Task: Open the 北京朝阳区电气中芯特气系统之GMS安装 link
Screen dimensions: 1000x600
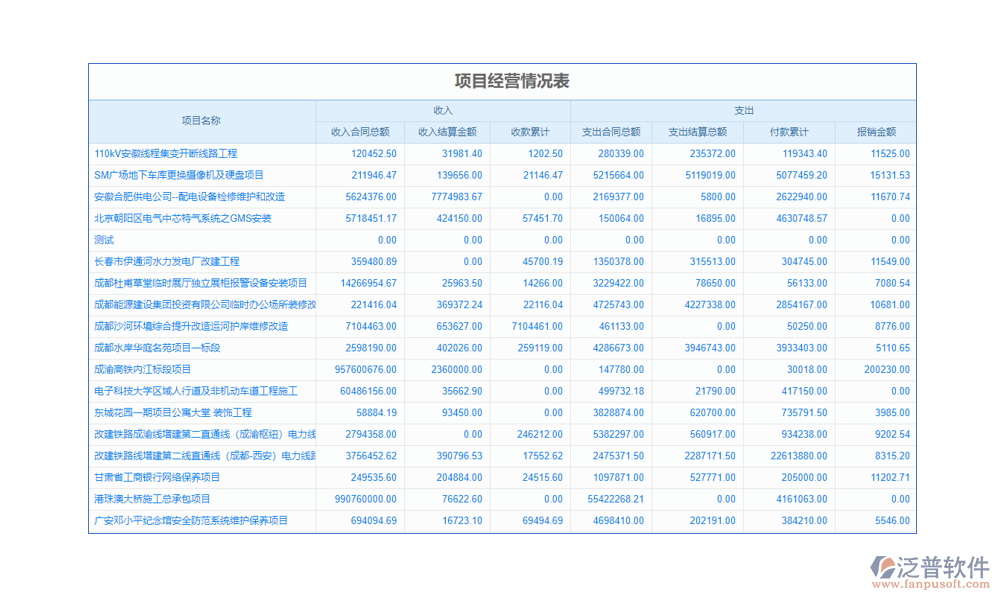Action: [x=183, y=218]
